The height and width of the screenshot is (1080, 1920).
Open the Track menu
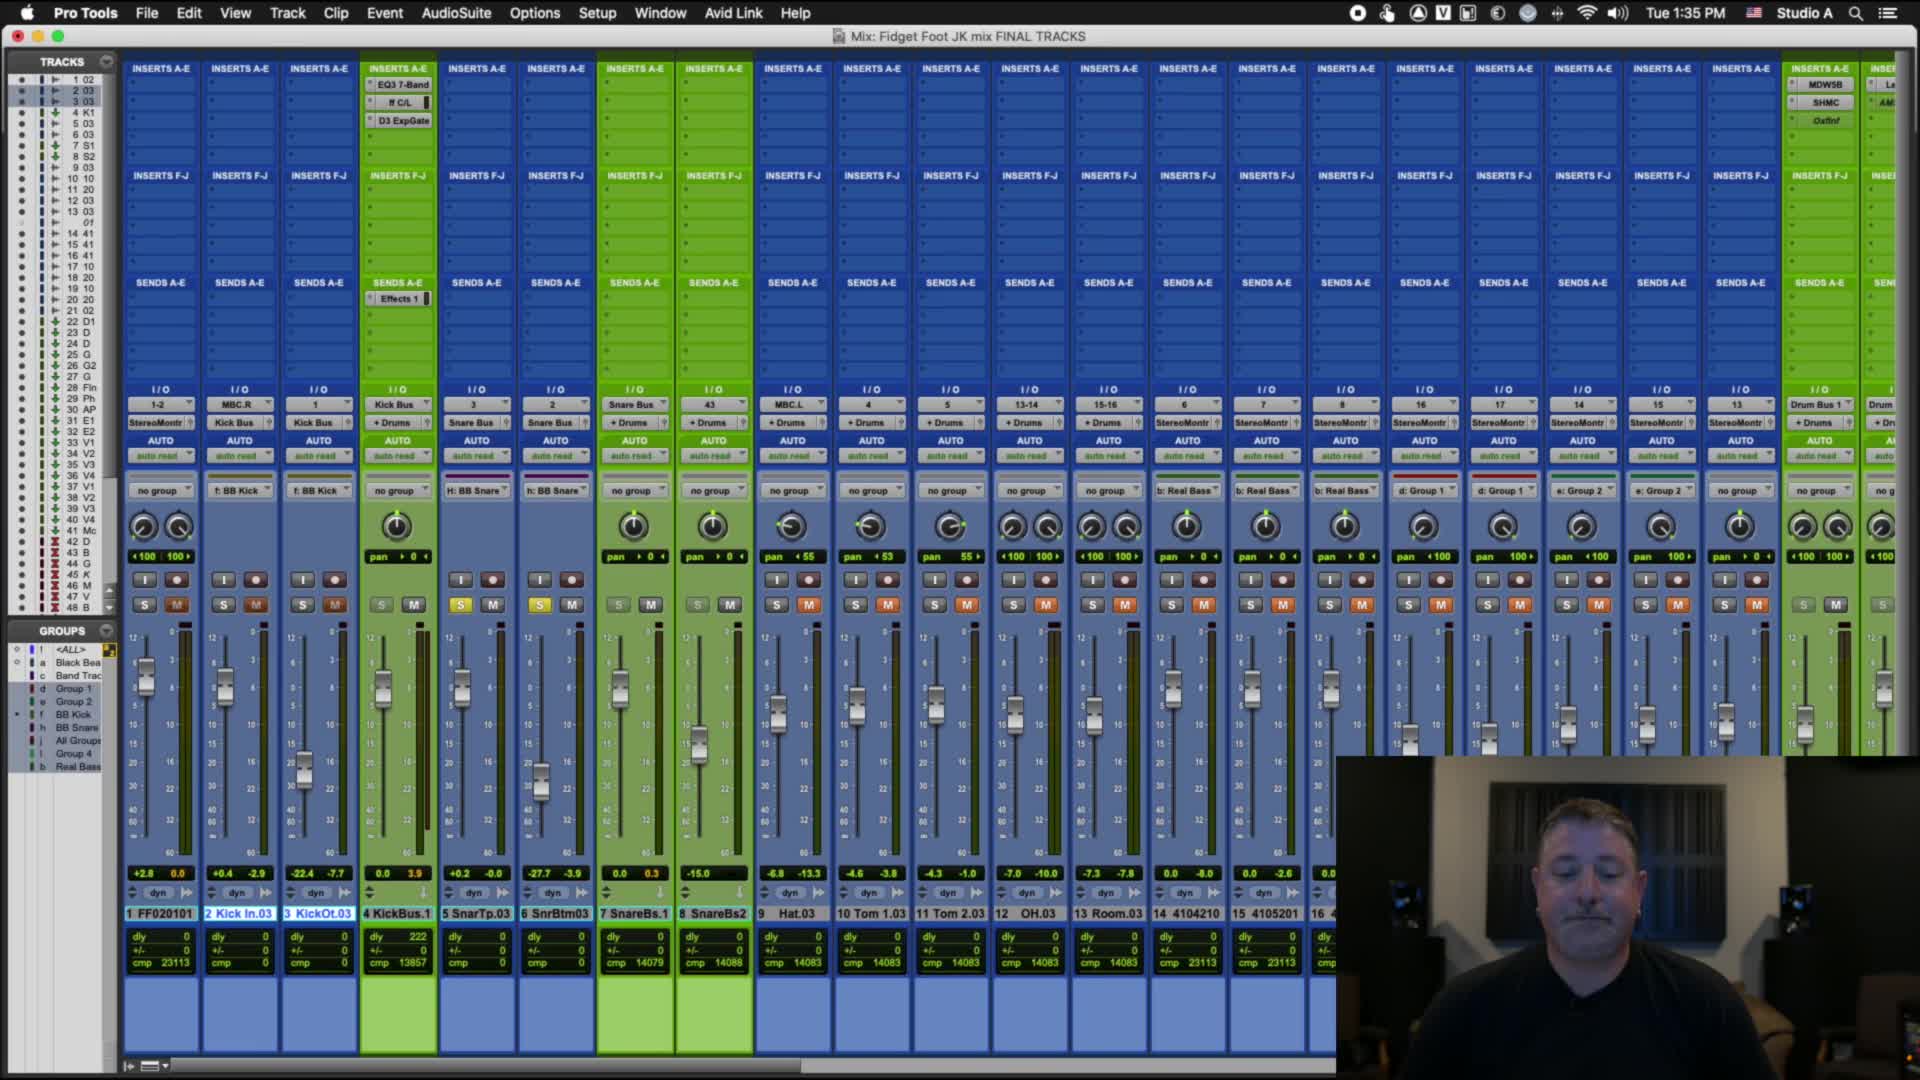(x=287, y=13)
